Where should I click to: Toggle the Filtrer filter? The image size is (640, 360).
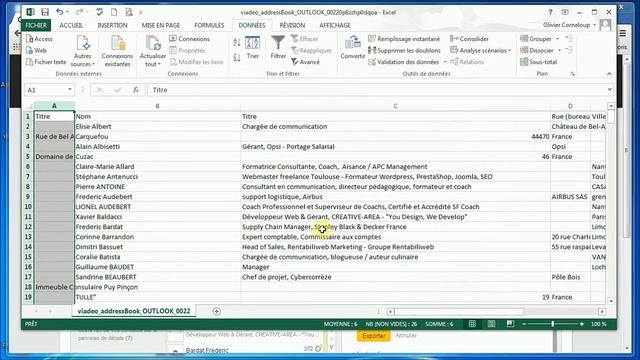pyautogui.click(x=278, y=48)
